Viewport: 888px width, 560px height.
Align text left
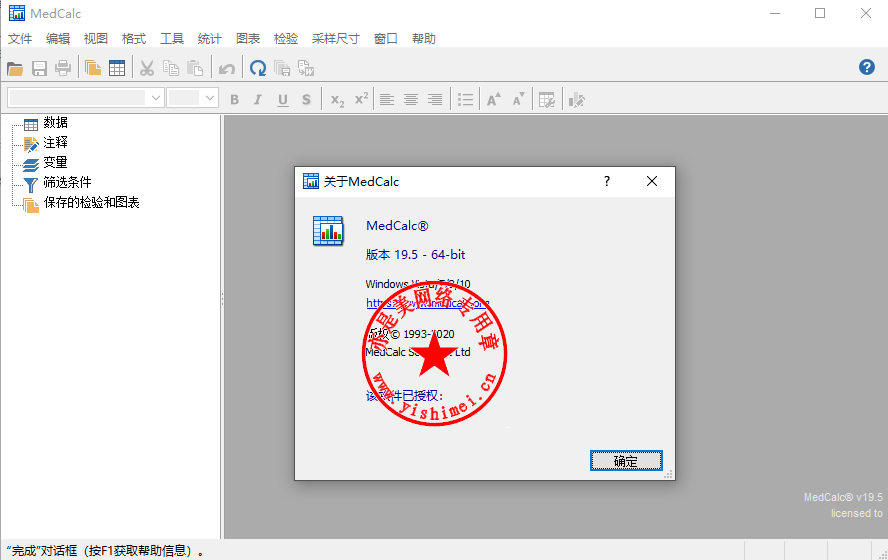click(x=387, y=100)
